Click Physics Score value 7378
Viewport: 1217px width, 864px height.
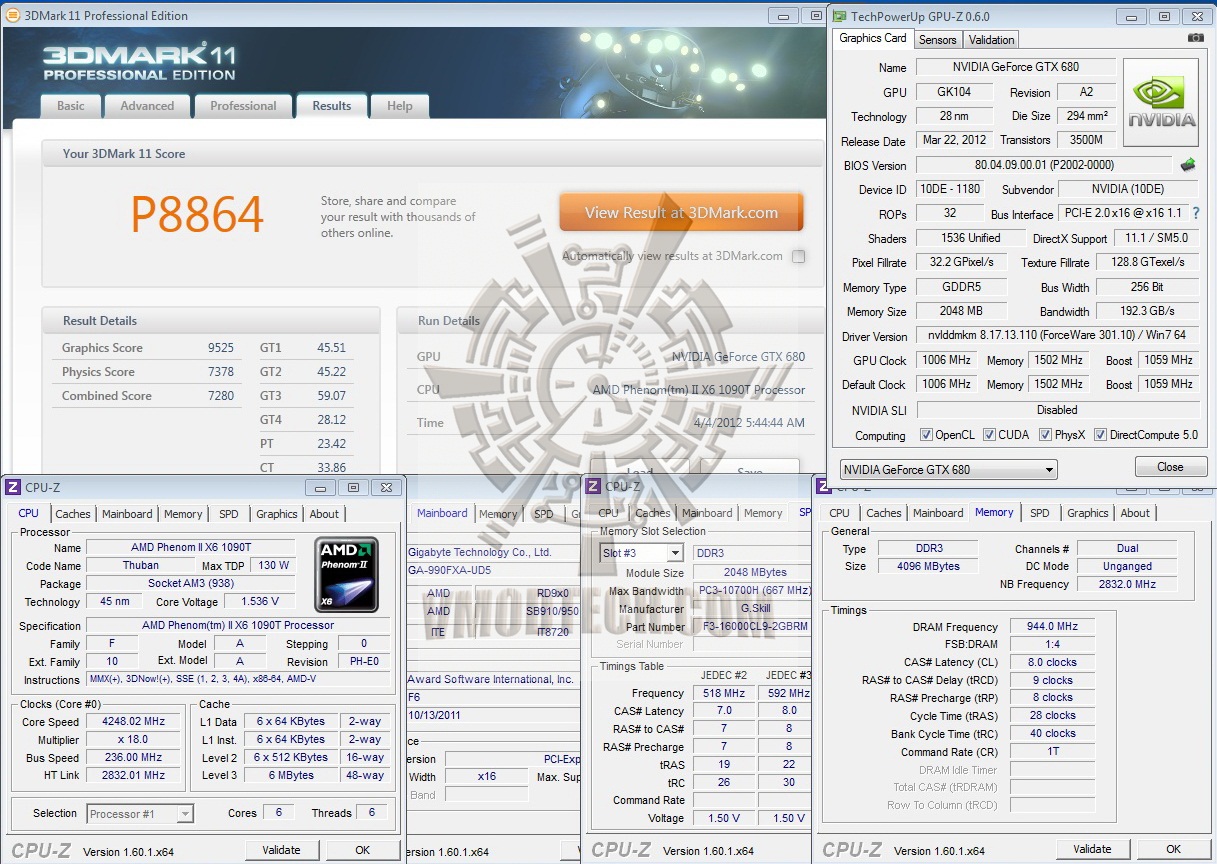221,372
